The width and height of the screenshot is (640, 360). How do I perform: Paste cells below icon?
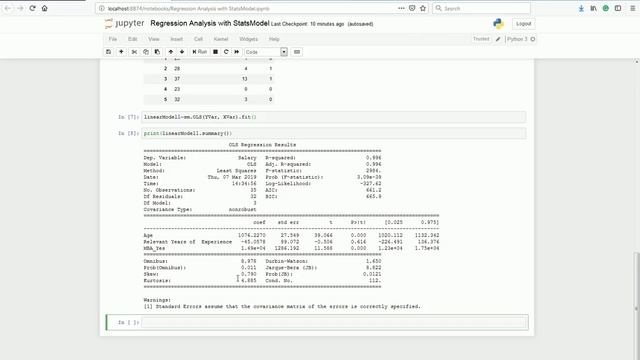[x=157, y=52]
